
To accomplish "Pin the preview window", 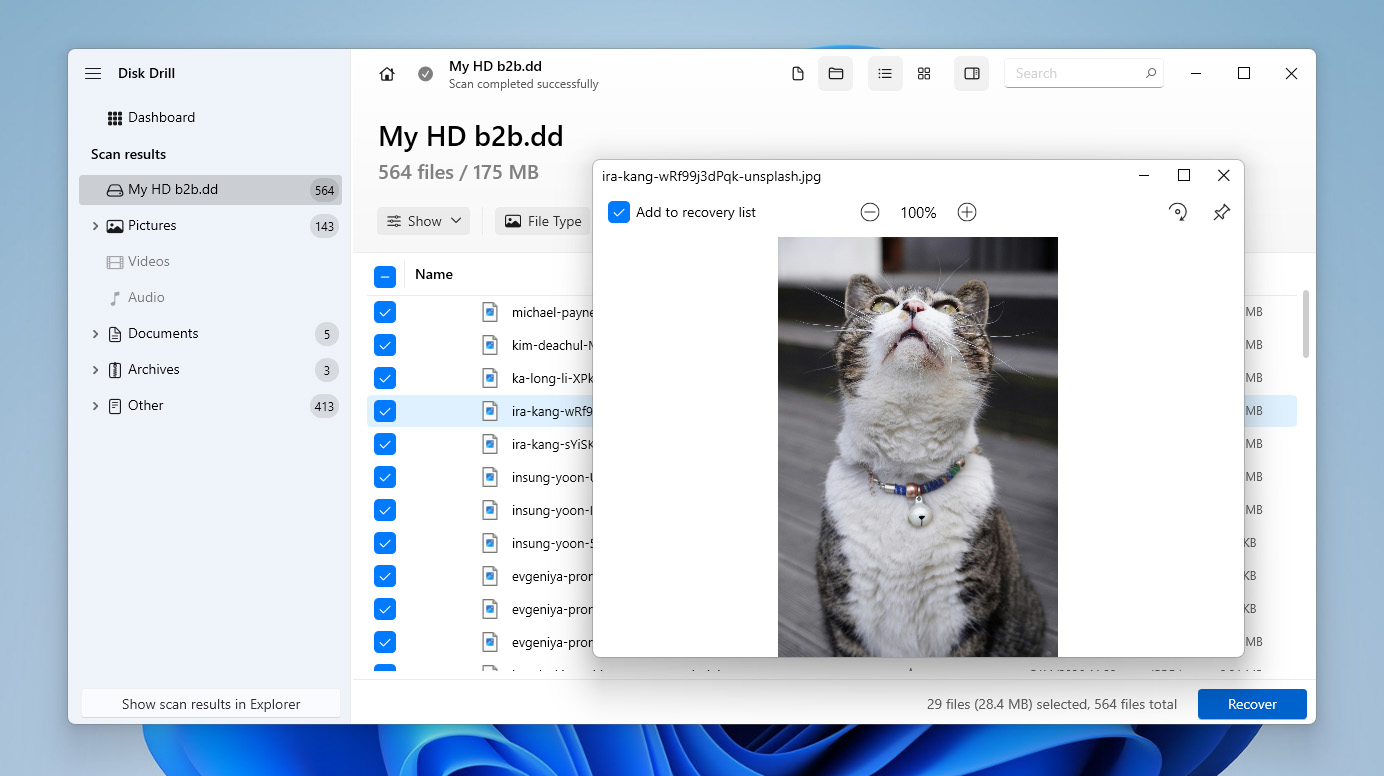I will 1221,212.
